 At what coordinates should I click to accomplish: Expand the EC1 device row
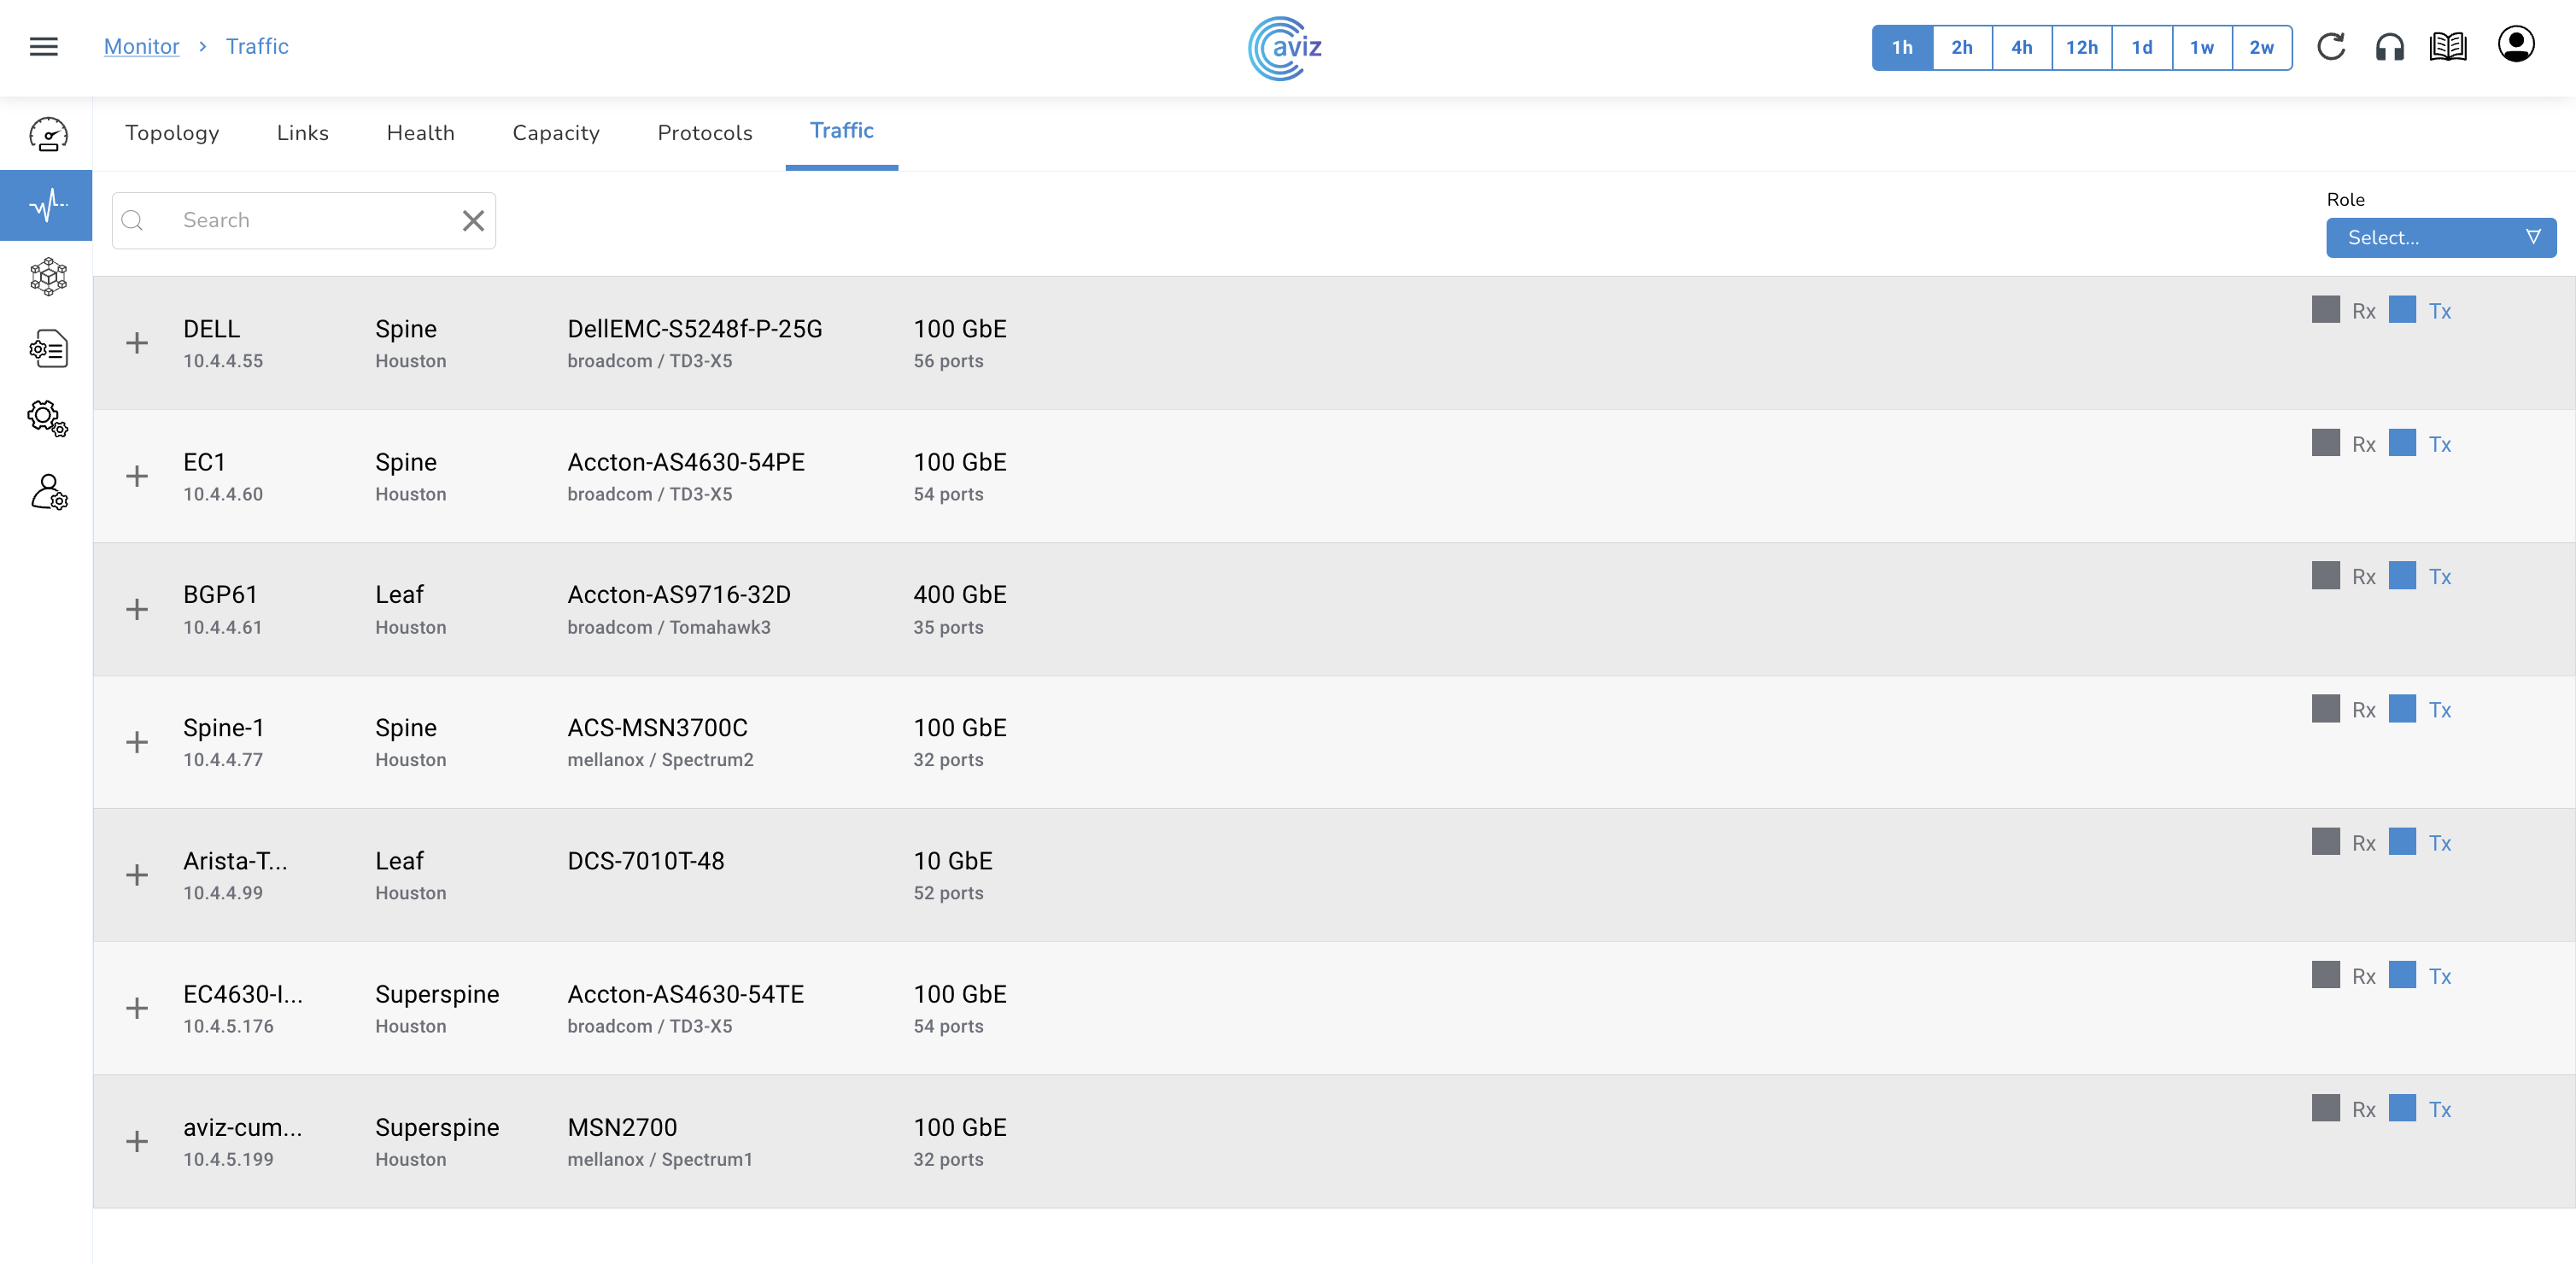point(137,476)
